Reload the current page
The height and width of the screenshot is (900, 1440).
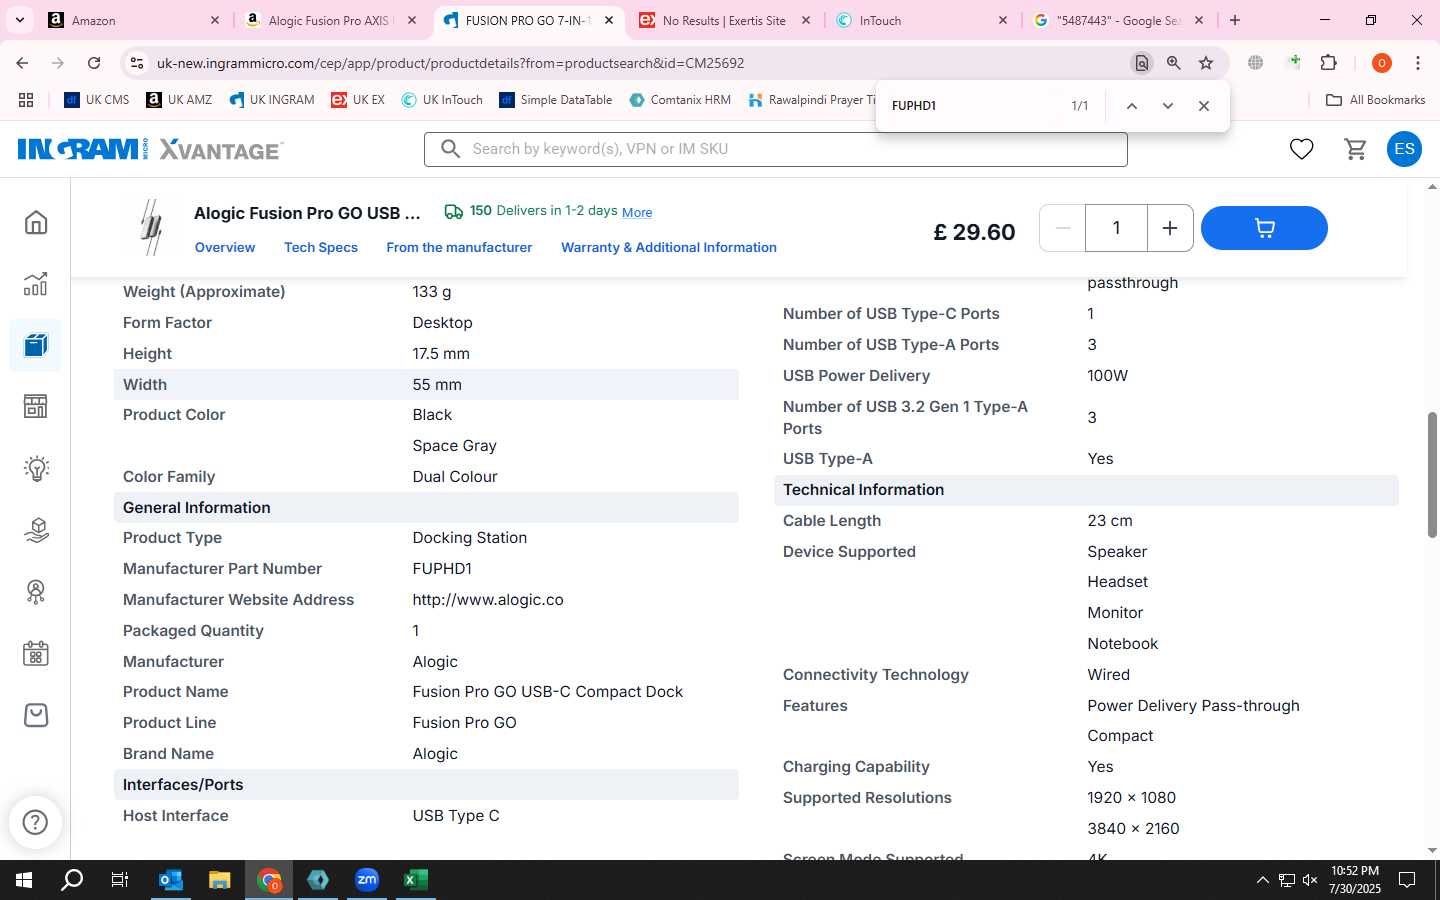point(94,63)
